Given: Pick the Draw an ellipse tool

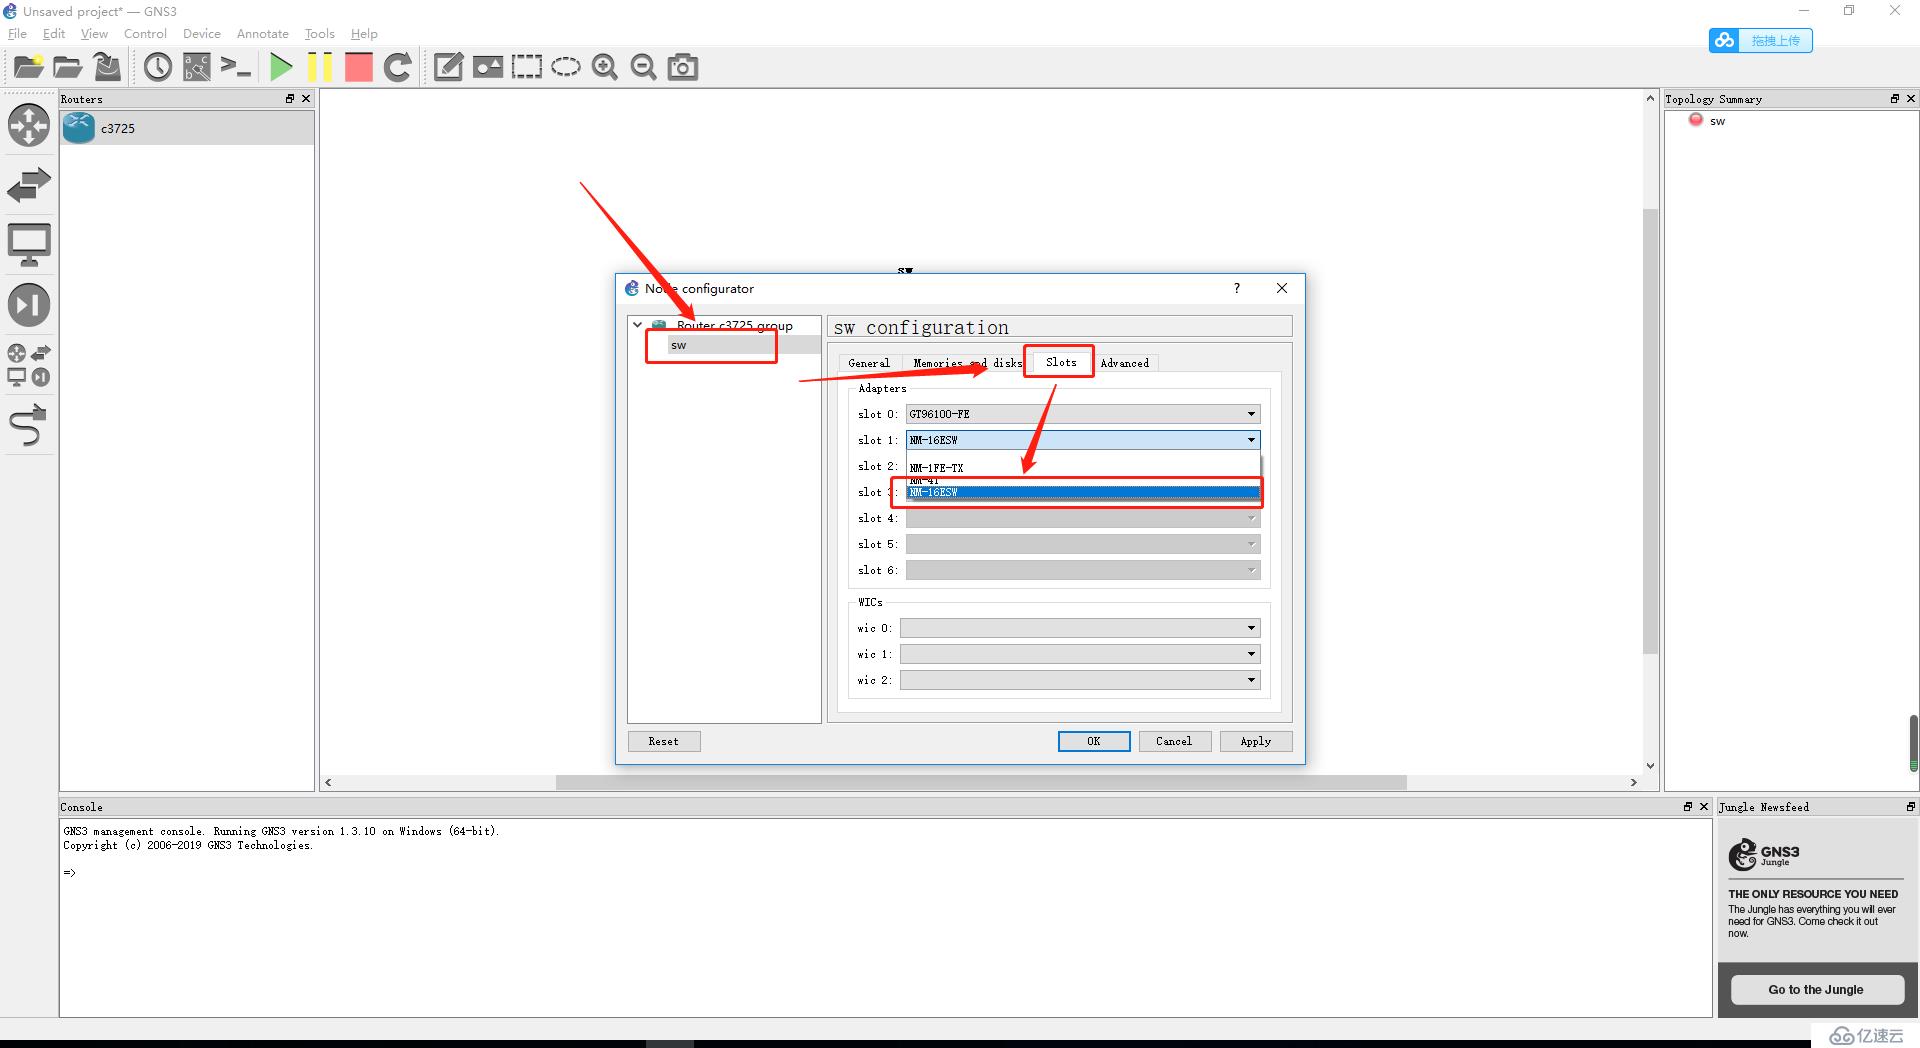Looking at the screenshot, I should tap(566, 67).
